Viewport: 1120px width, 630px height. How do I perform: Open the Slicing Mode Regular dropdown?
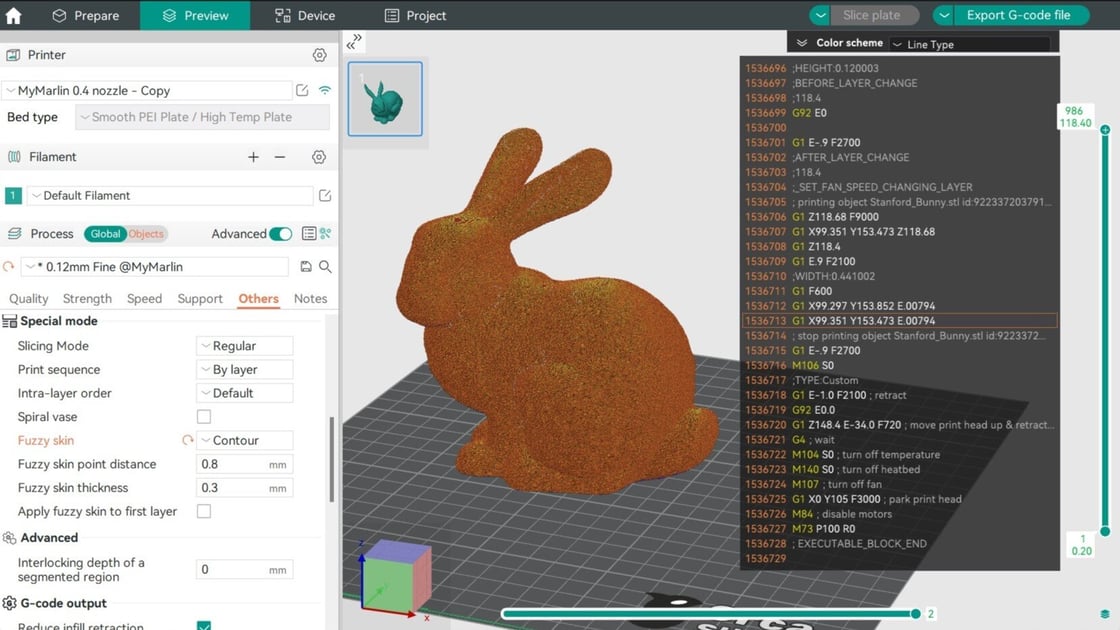pyautogui.click(x=244, y=345)
